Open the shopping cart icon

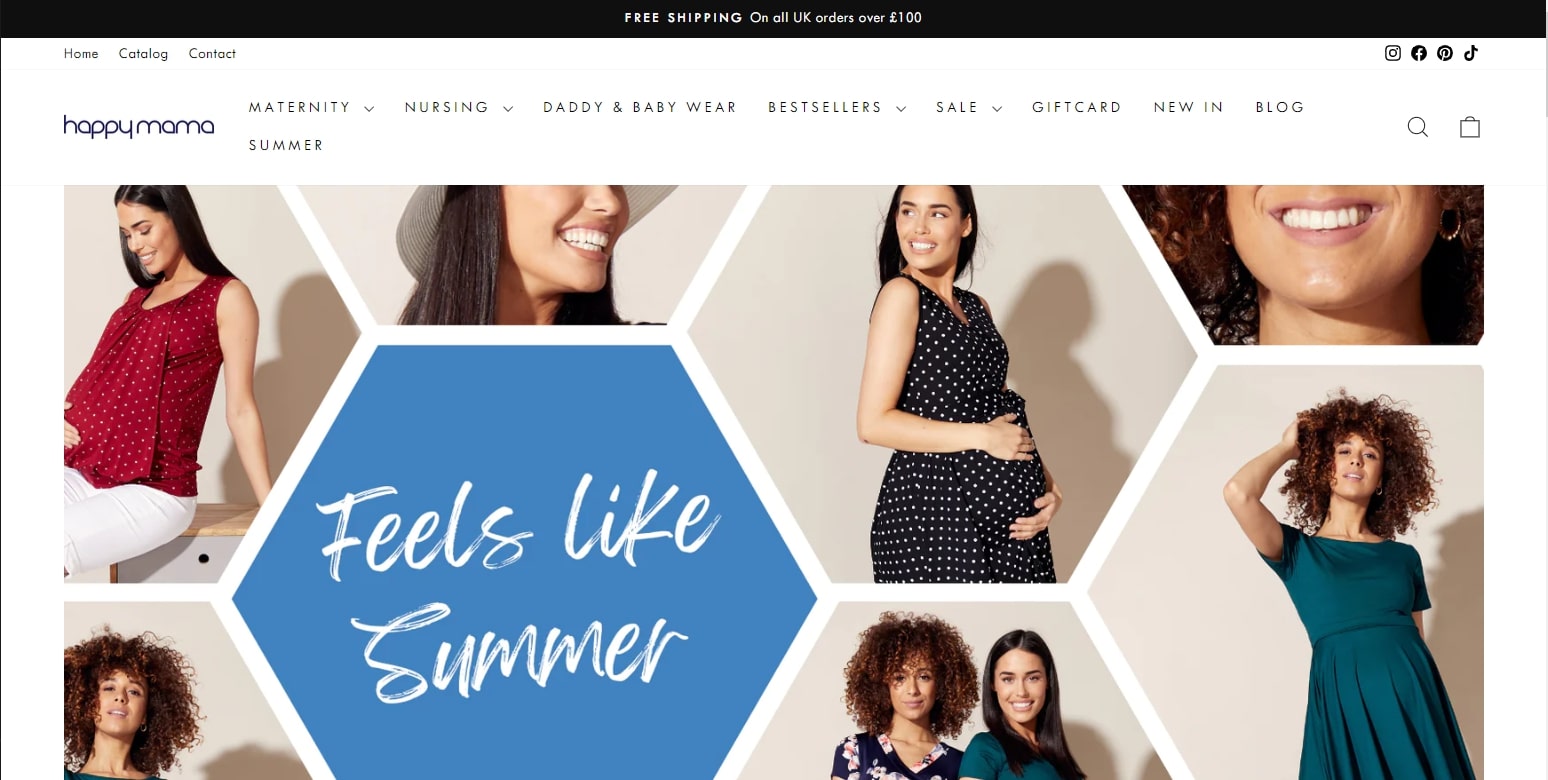pyautogui.click(x=1470, y=127)
